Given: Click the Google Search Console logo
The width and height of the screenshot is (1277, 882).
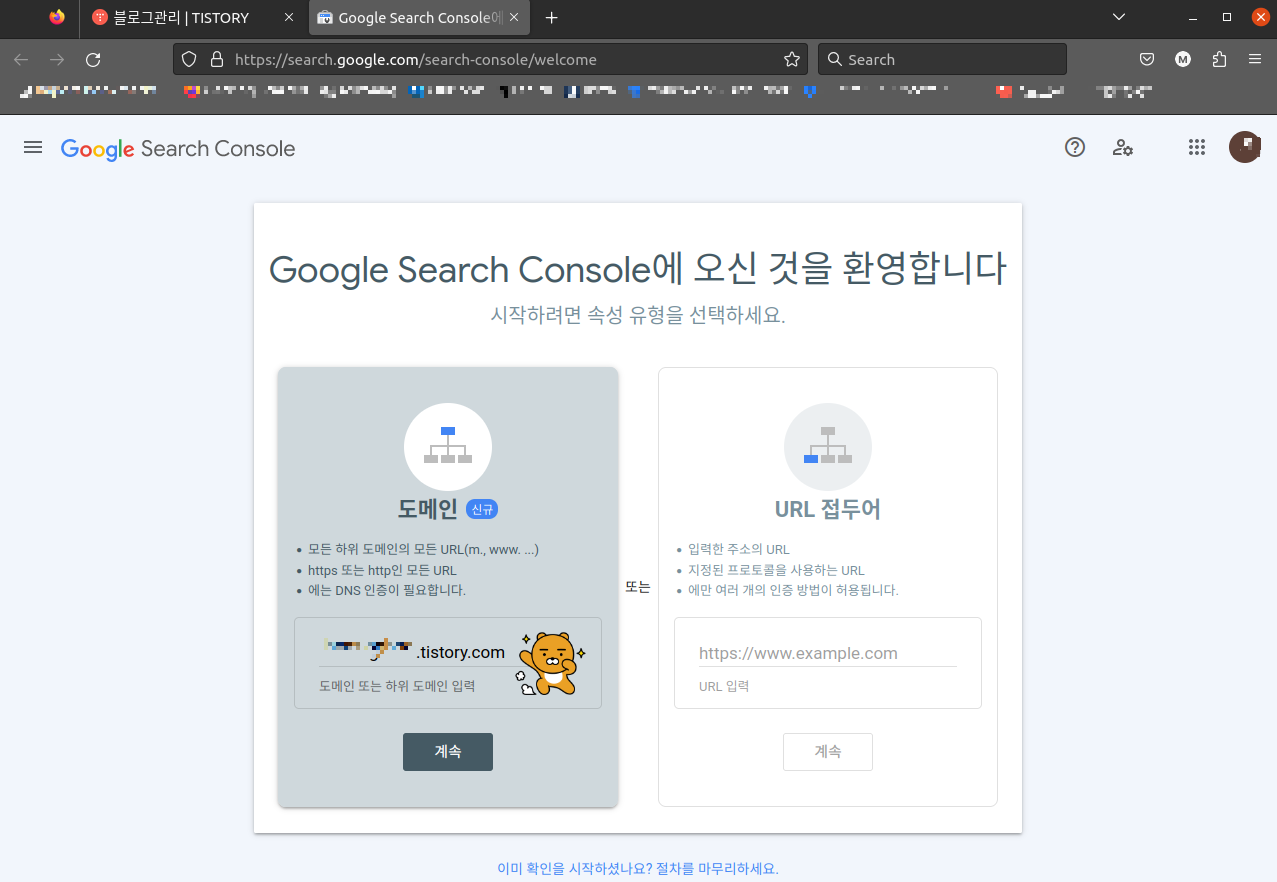Looking at the screenshot, I should 178,149.
